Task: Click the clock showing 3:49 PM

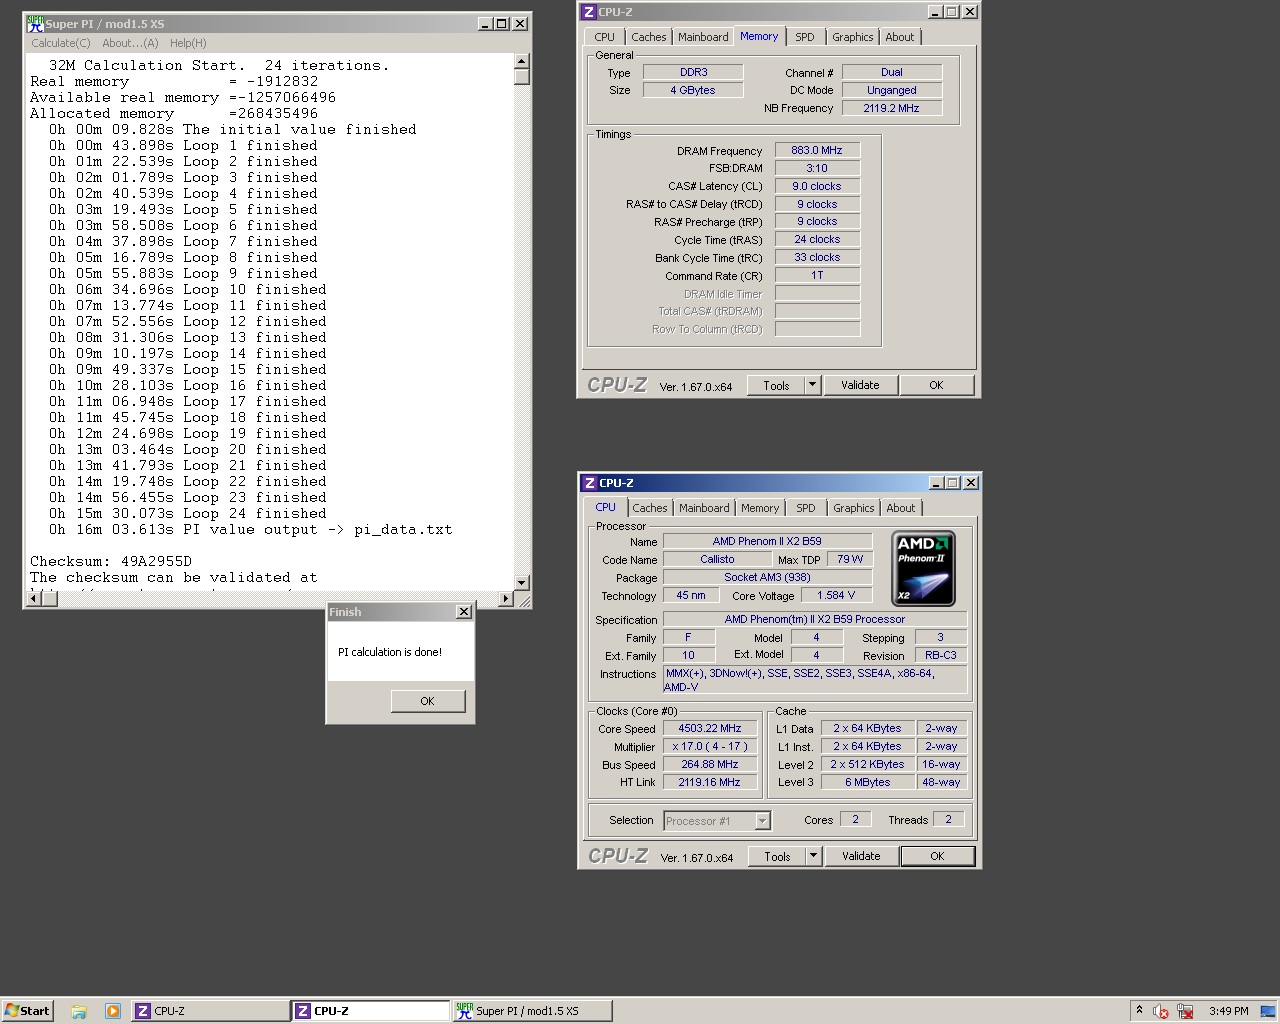Action: point(1228,1011)
